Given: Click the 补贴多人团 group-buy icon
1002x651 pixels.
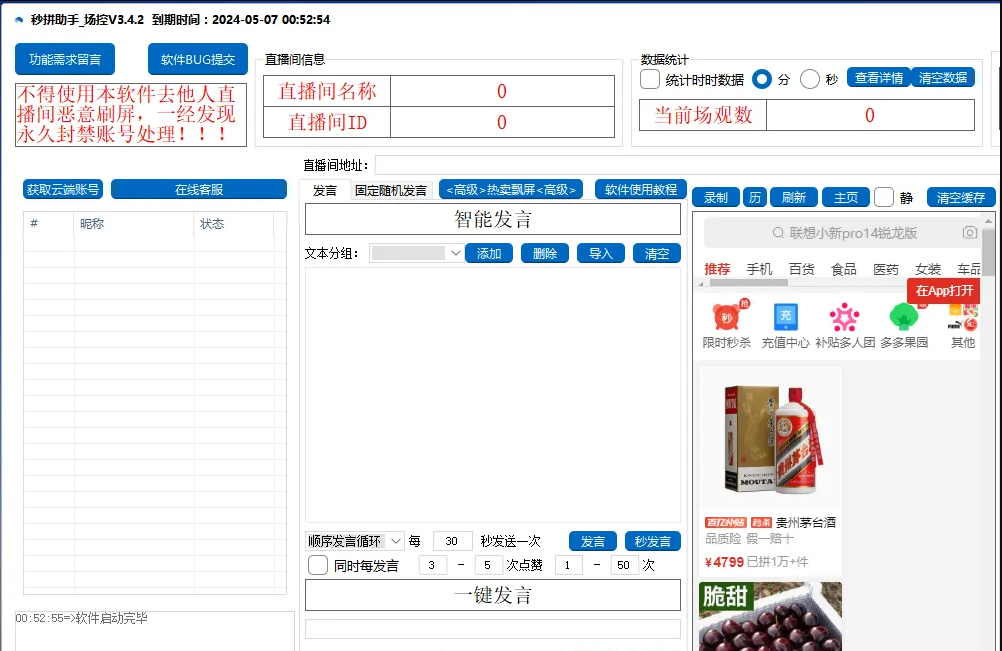Looking at the screenshot, I should 845,317.
